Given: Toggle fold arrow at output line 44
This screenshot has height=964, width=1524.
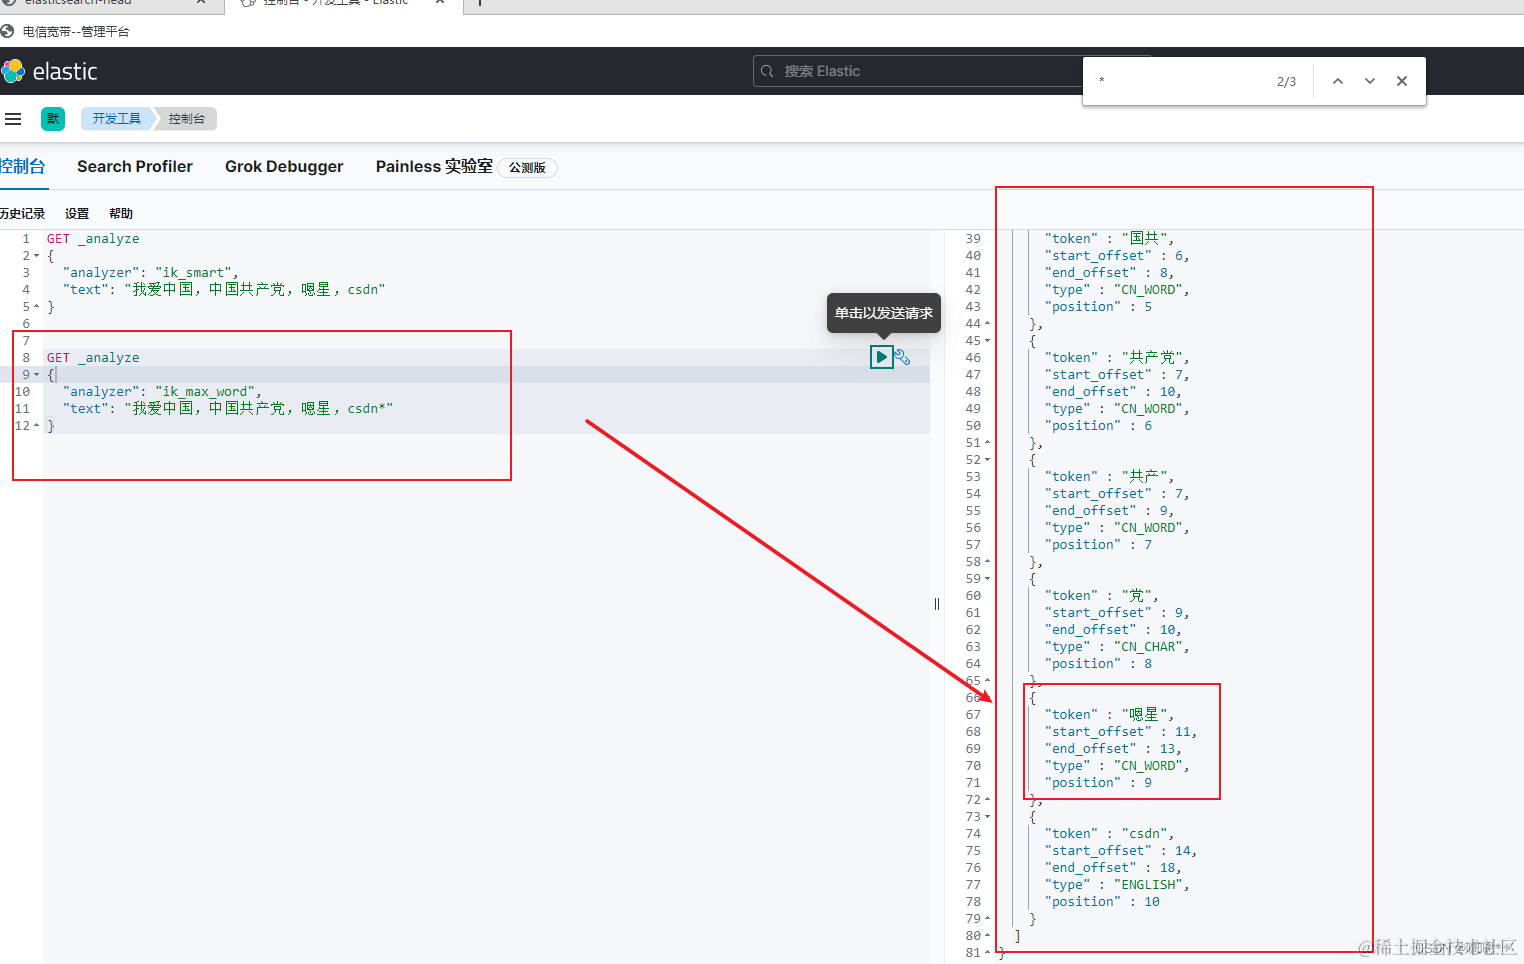Looking at the screenshot, I should click(987, 324).
